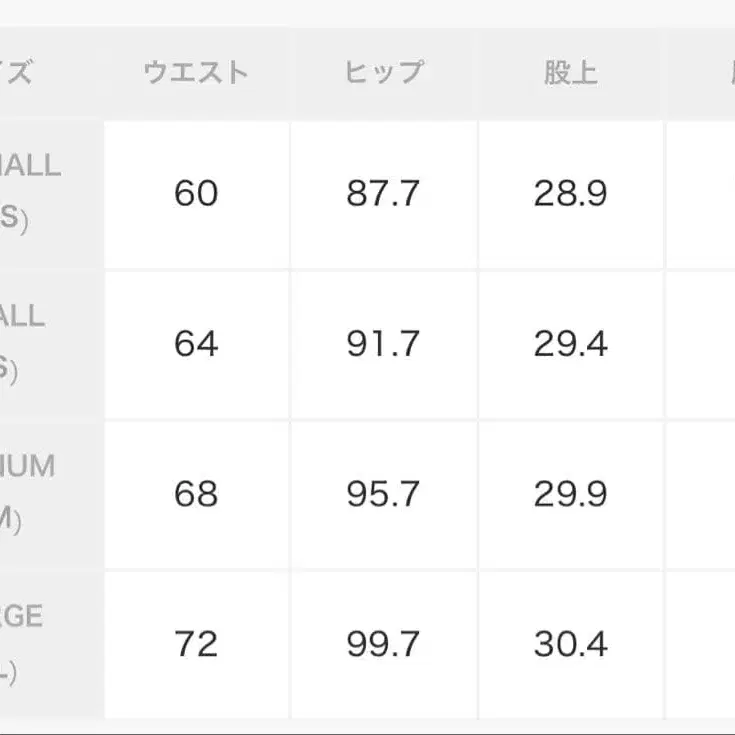The width and height of the screenshot is (735, 735).
Task: Tap the waist value 68 cell
Action: [196, 494]
